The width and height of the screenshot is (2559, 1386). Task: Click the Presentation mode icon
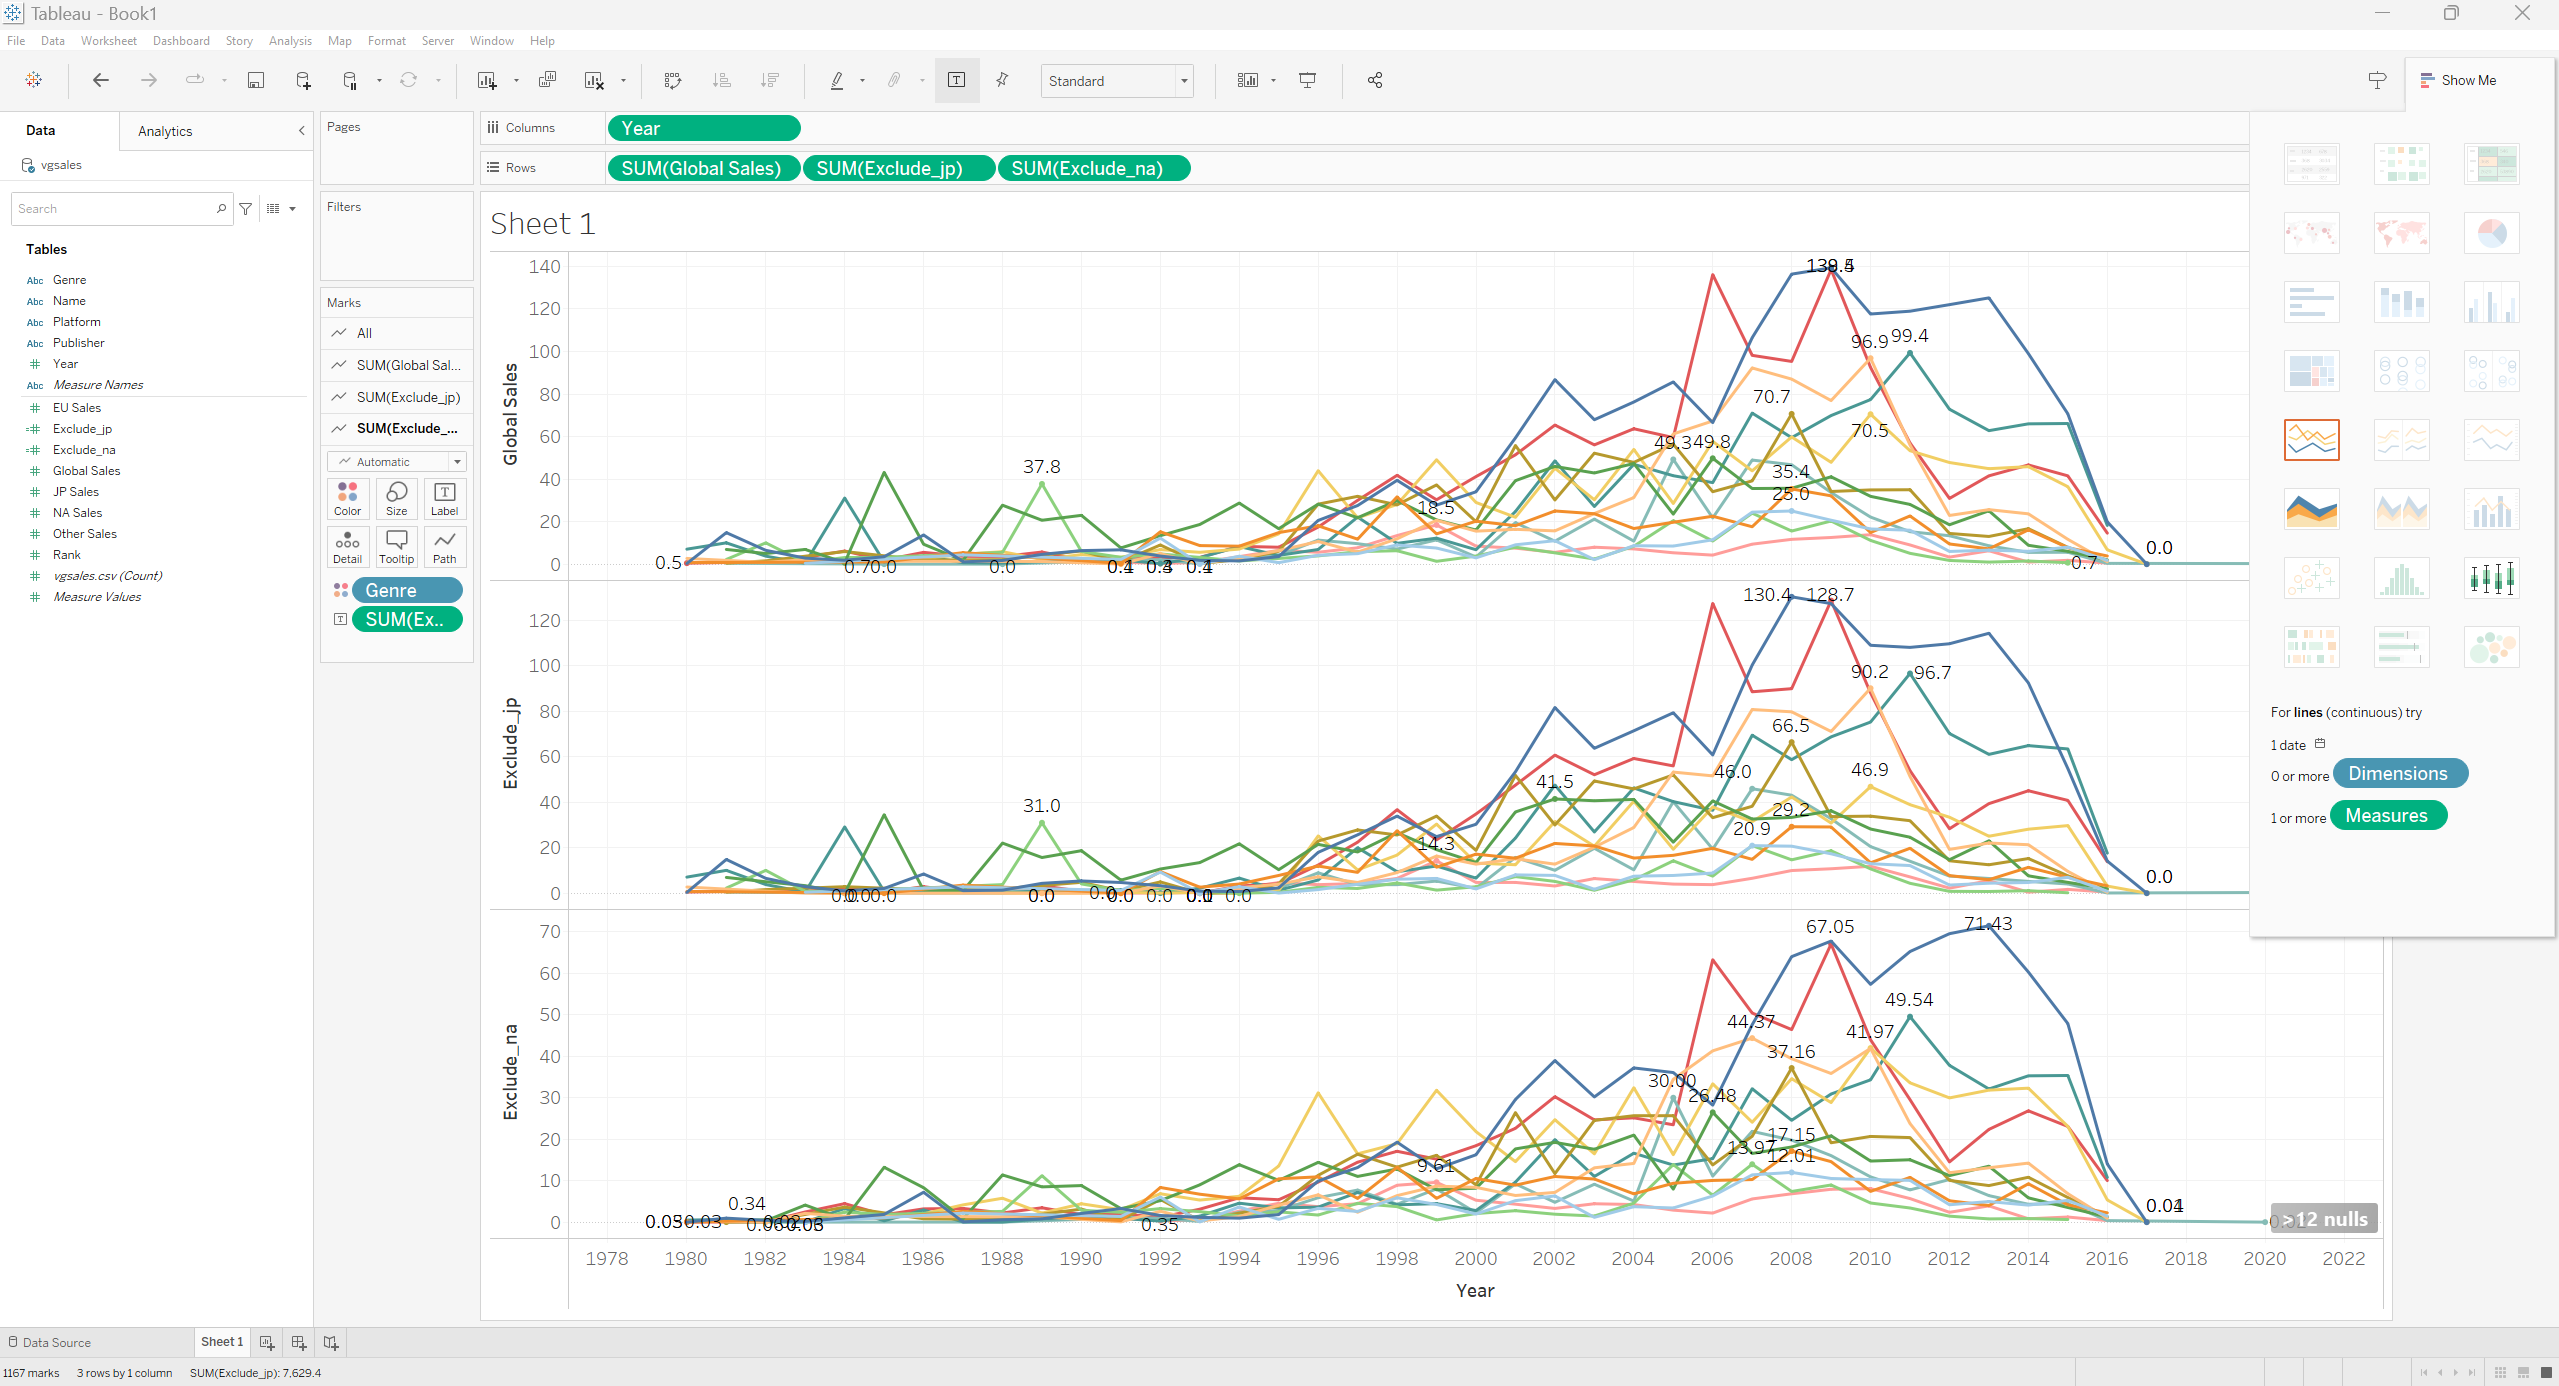coord(1307,80)
